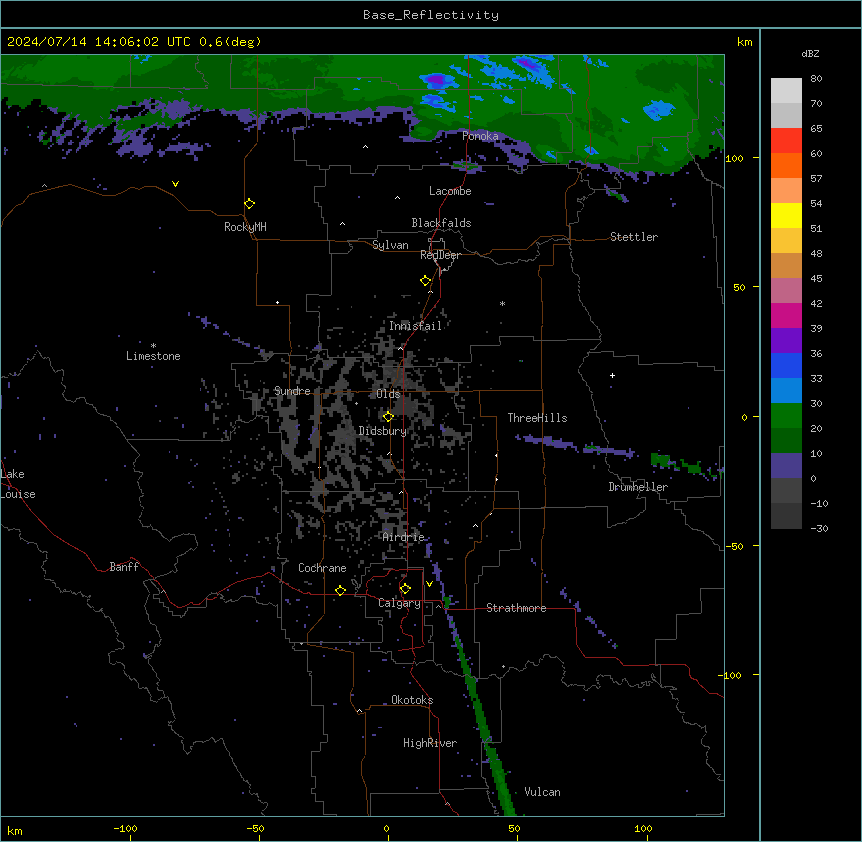The height and width of the screenshot is (842, 862).
Task: Select the Sylvan label
Action: tap(390, 245)
